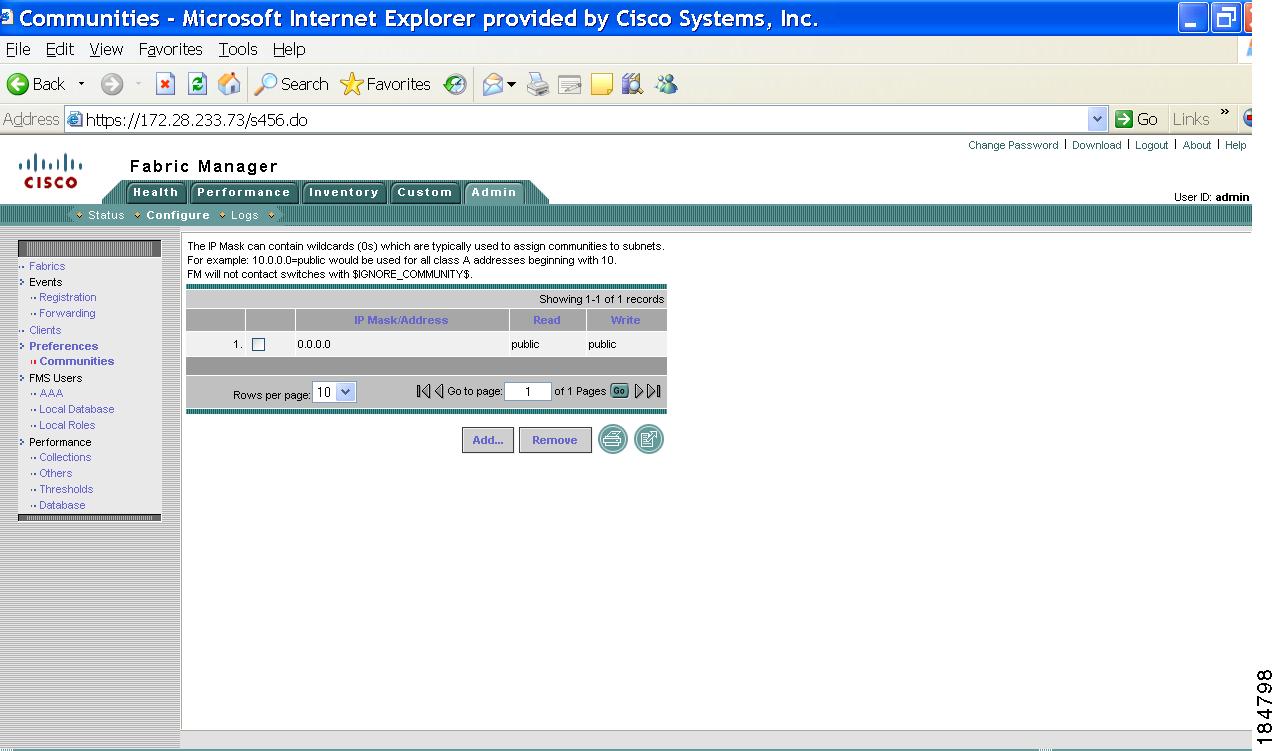Viewport: 1277px width, 751px height.
Task: Open Registration under Events
Action: [68, 297]
